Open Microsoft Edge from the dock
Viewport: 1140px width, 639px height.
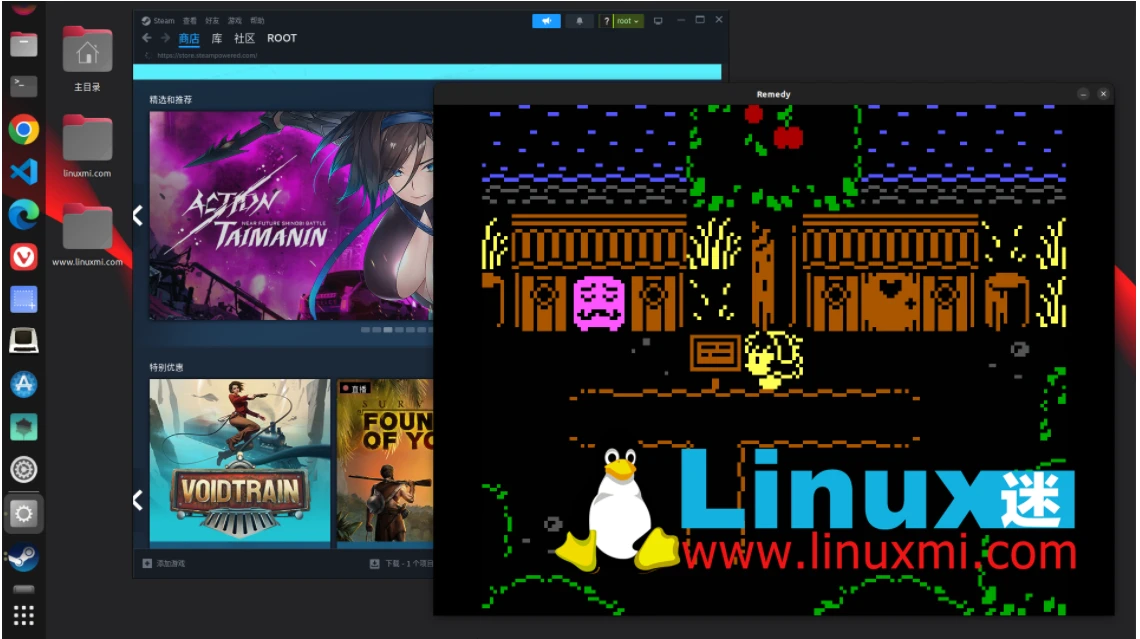click(23, 215)
